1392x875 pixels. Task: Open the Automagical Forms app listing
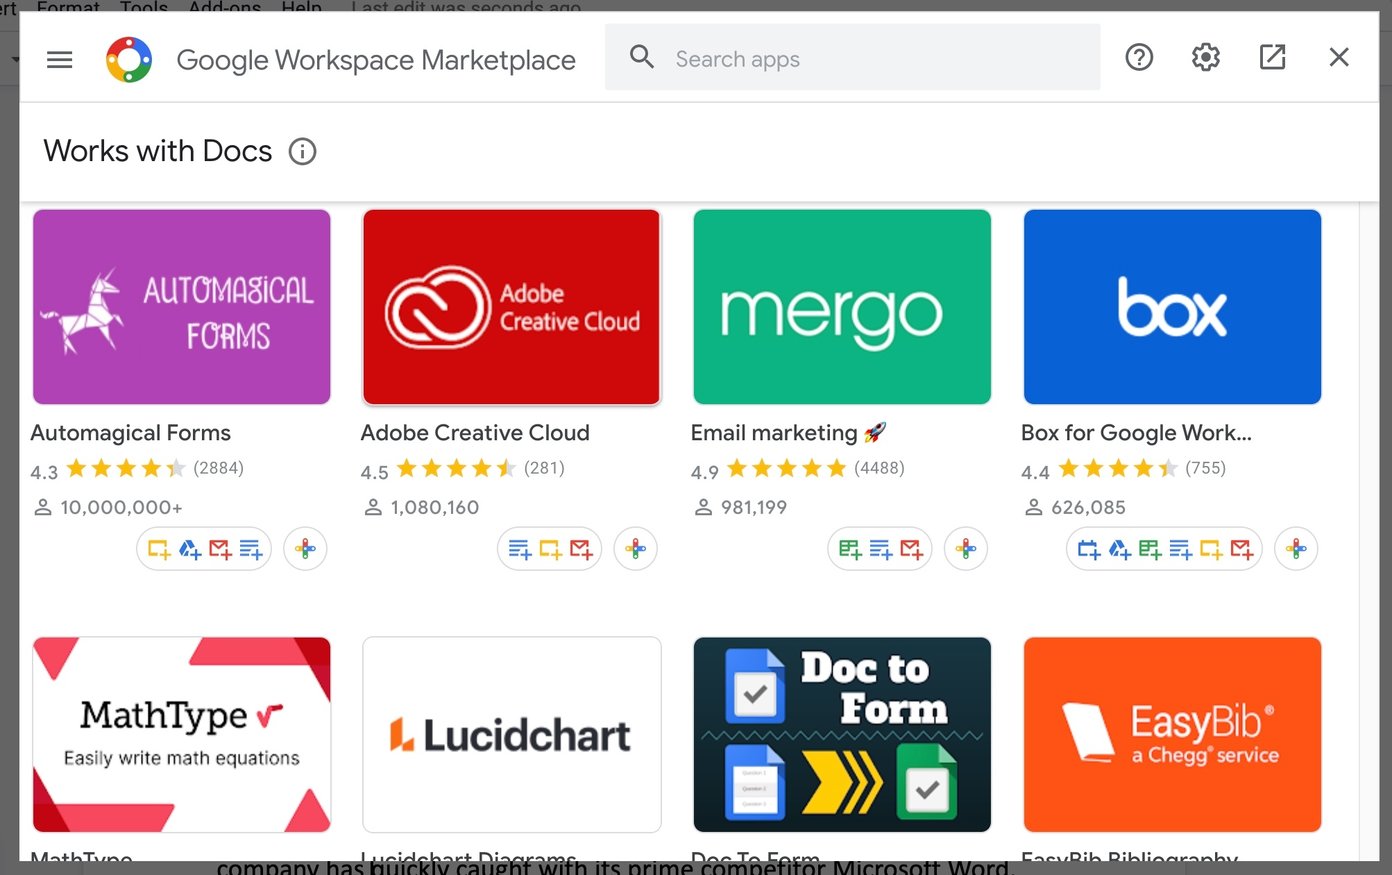point(181,307)
